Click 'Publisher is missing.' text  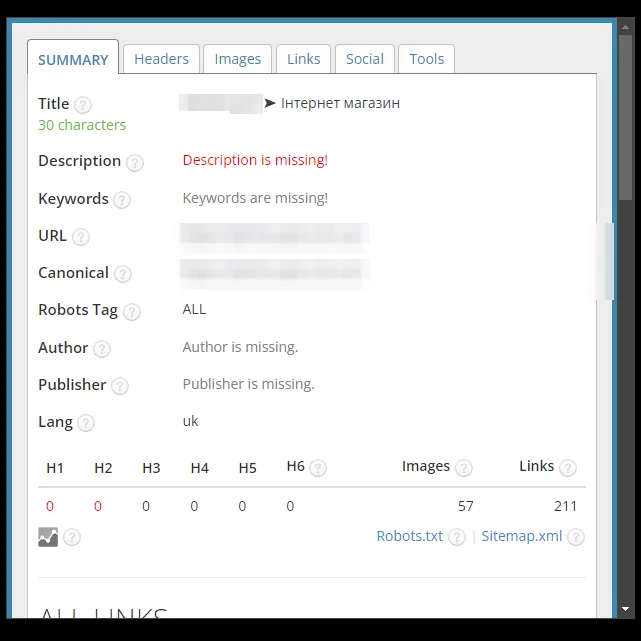point(249,384)
